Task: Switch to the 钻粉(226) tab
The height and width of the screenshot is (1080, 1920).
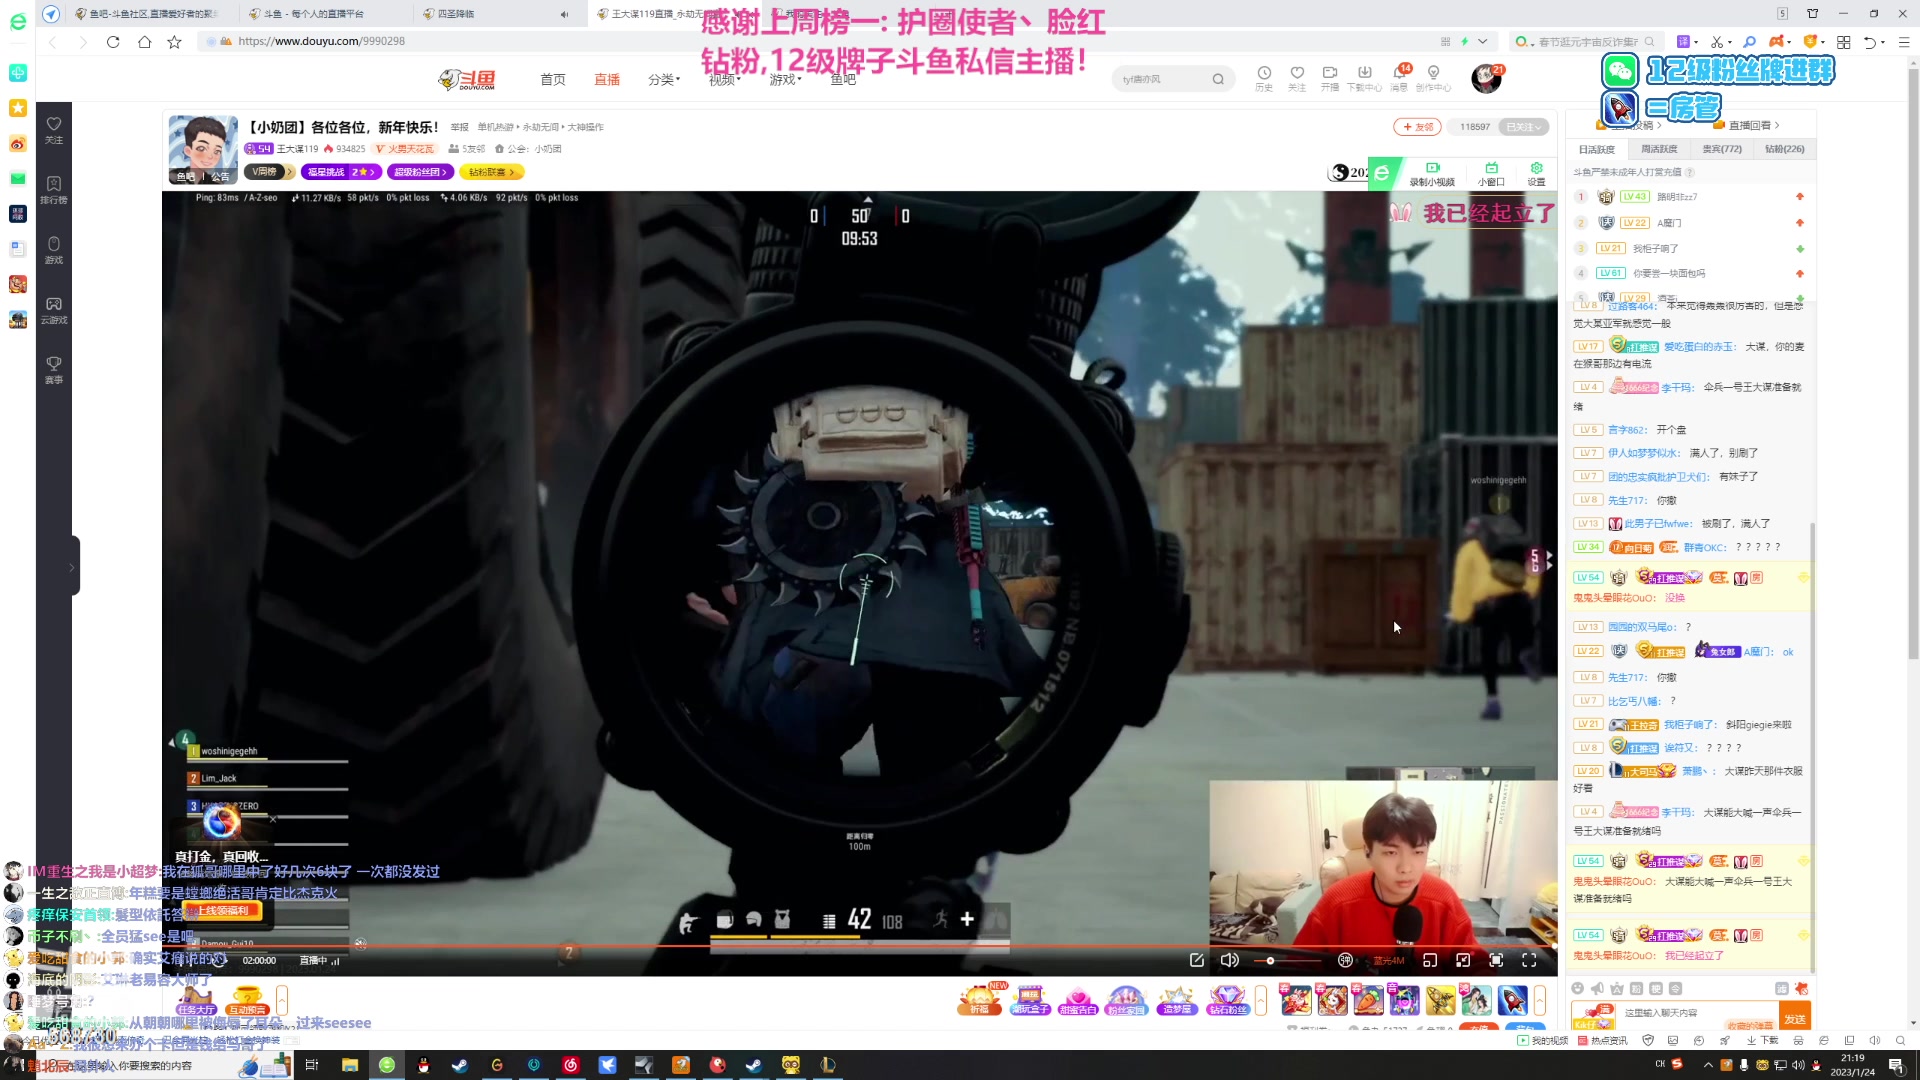Action: click(x=1784, y=149)
